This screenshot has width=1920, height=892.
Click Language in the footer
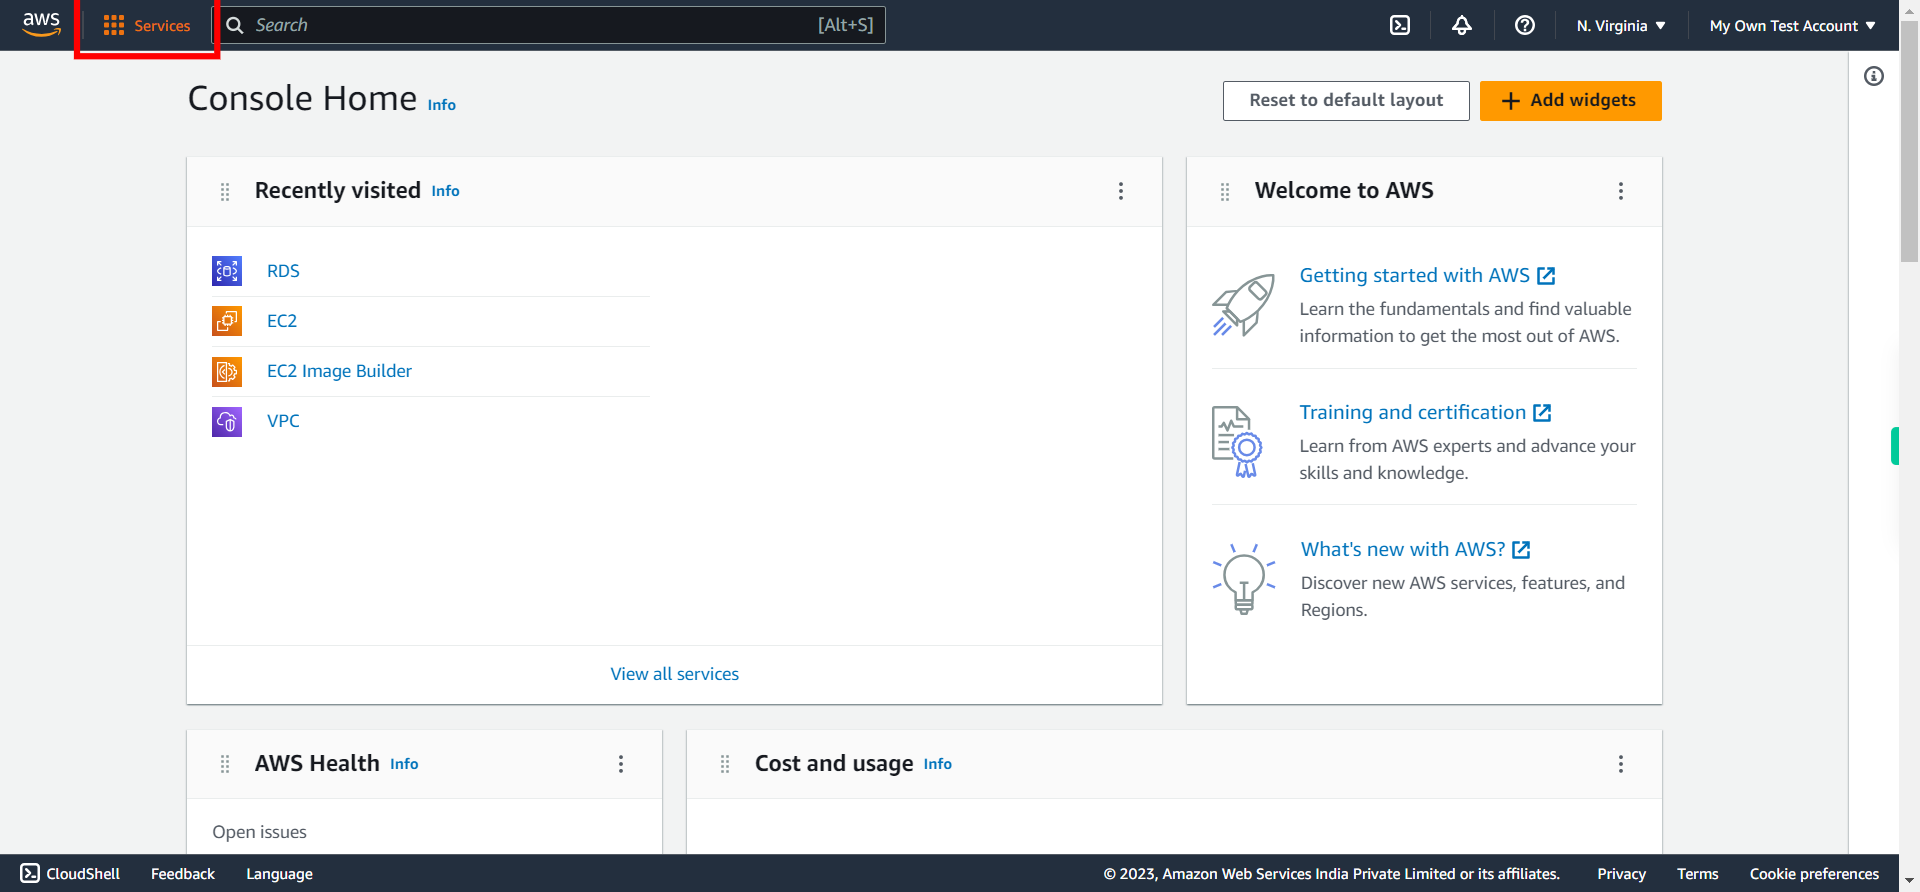[x=279, y=874]
